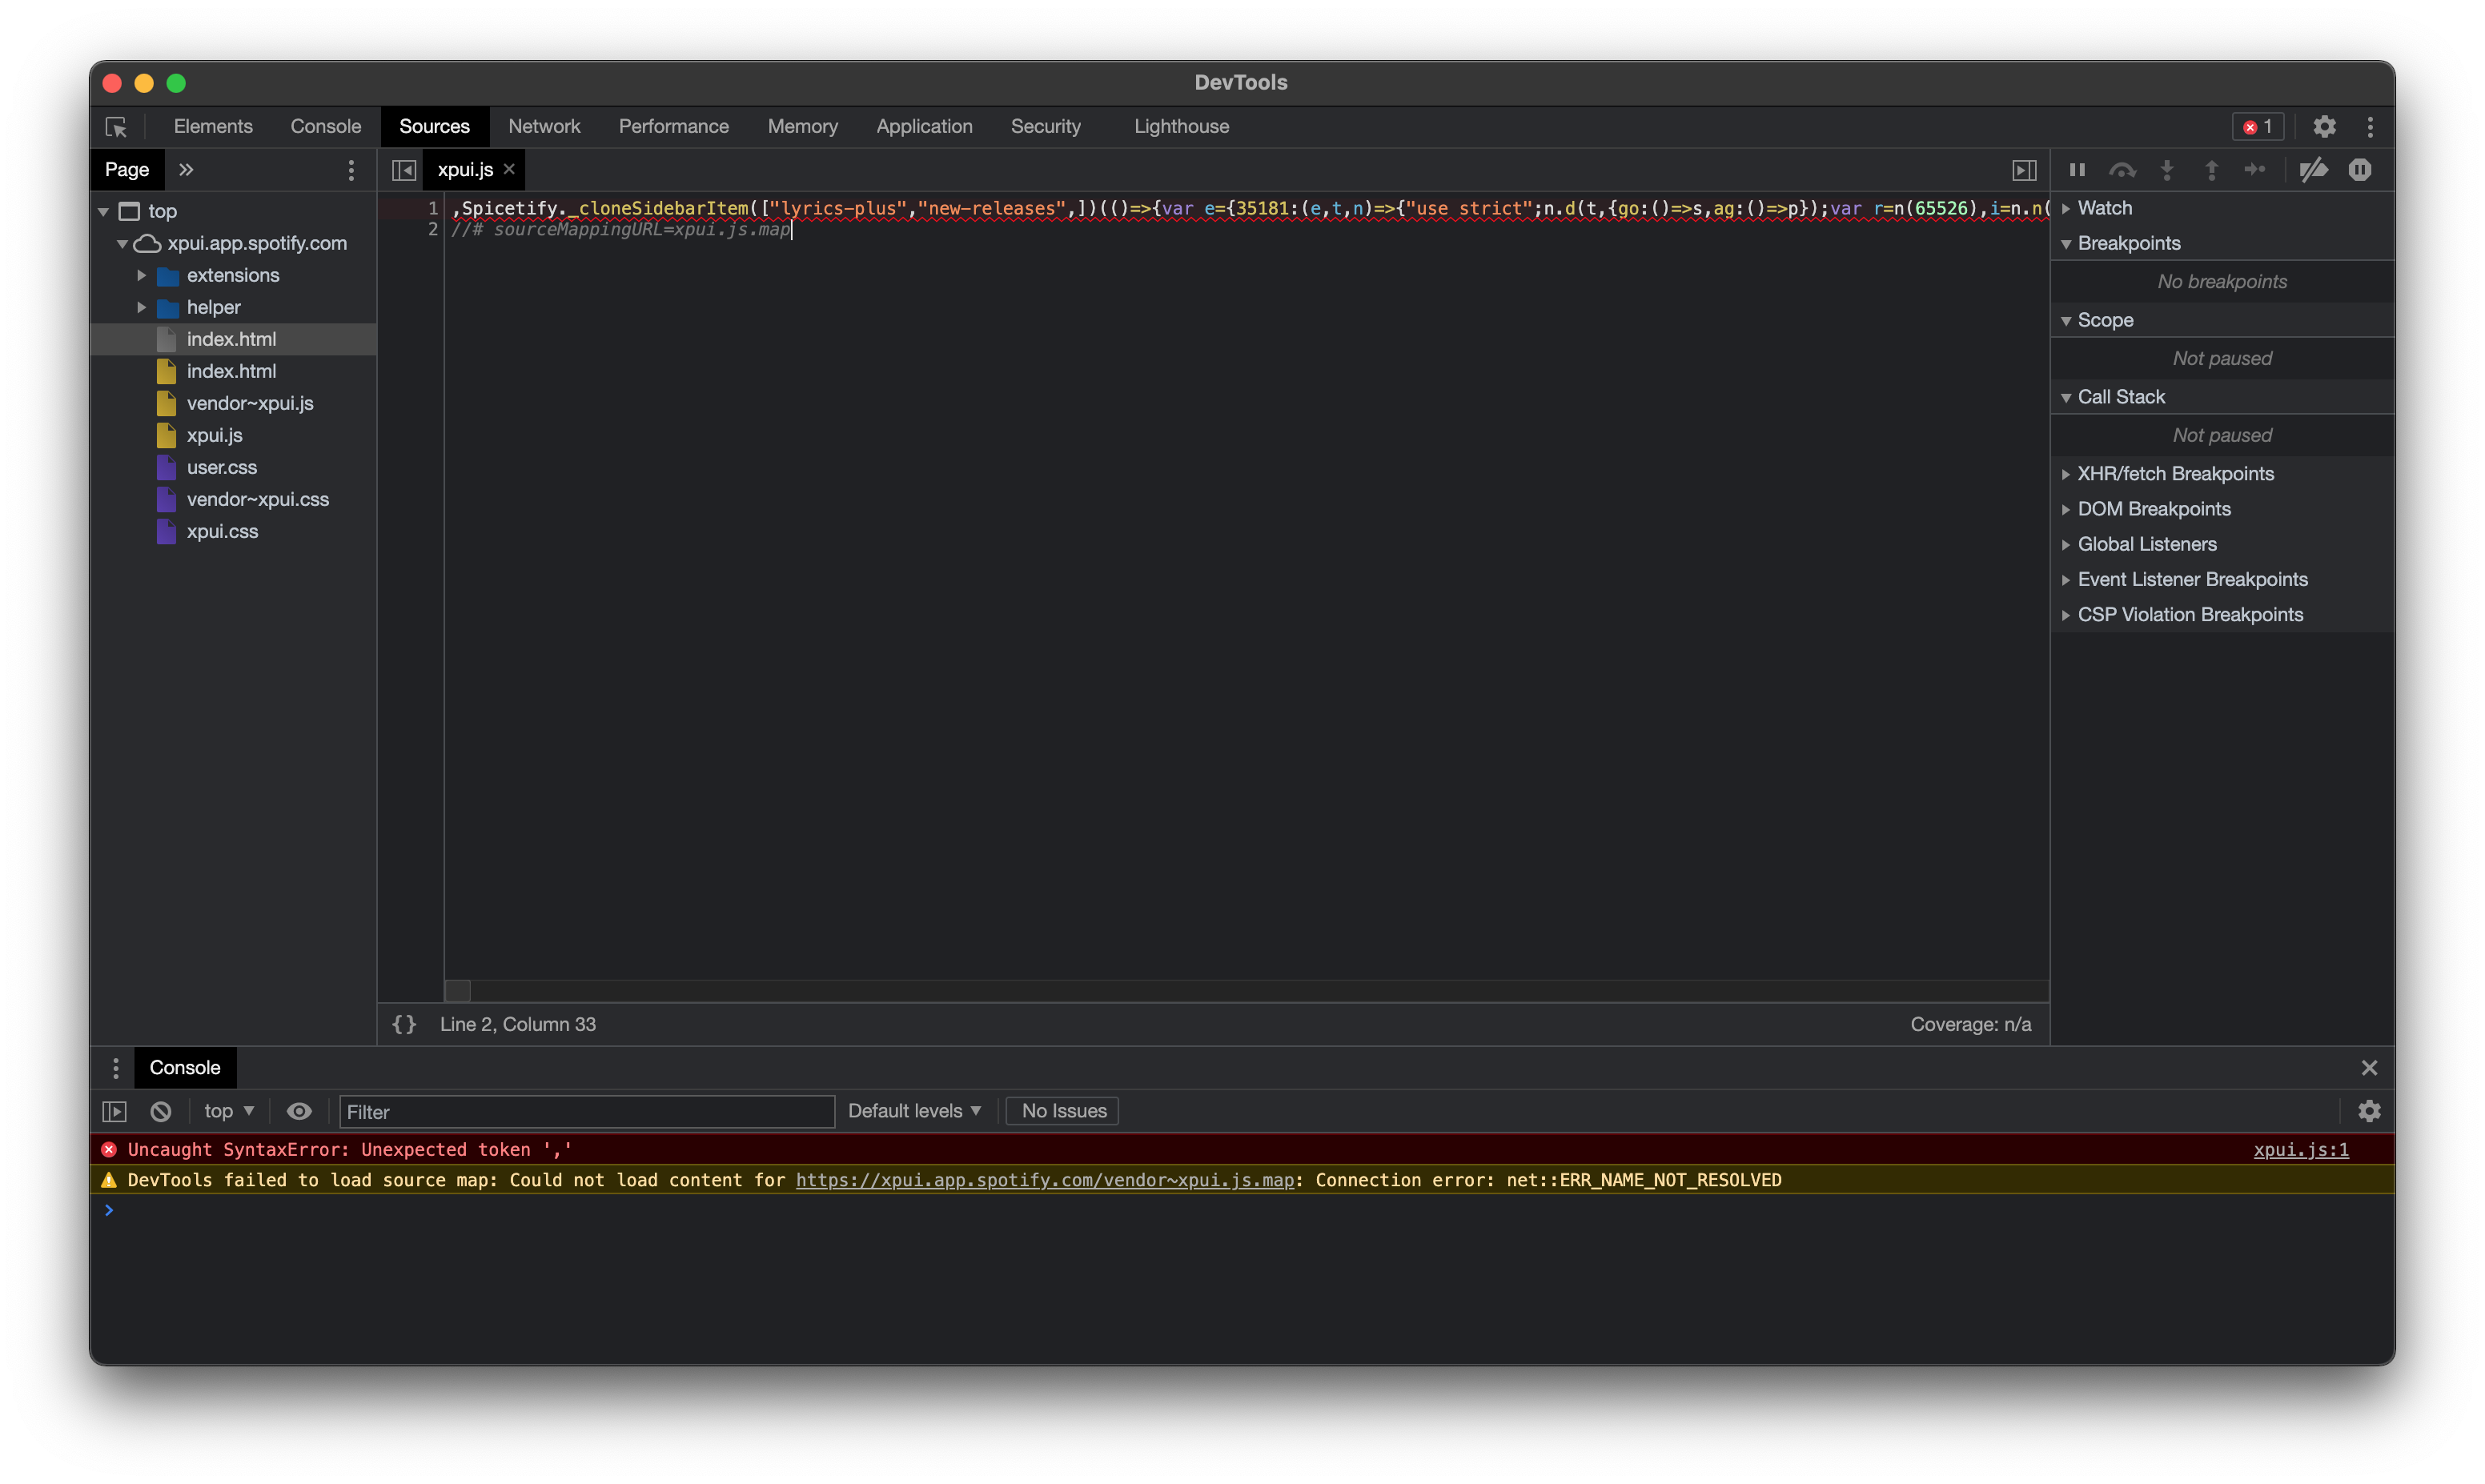
Task: Open Page navigator options menu
Action: [x=351, y=170]
